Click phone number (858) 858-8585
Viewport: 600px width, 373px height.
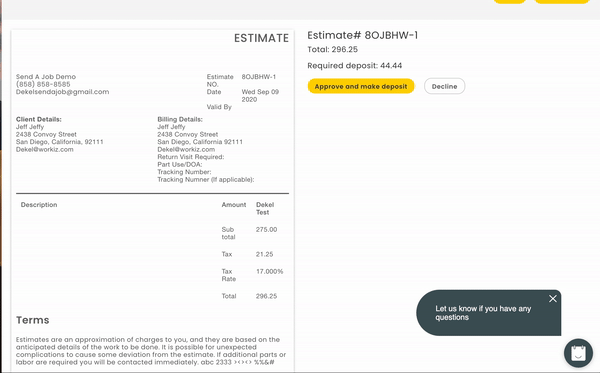43,84
